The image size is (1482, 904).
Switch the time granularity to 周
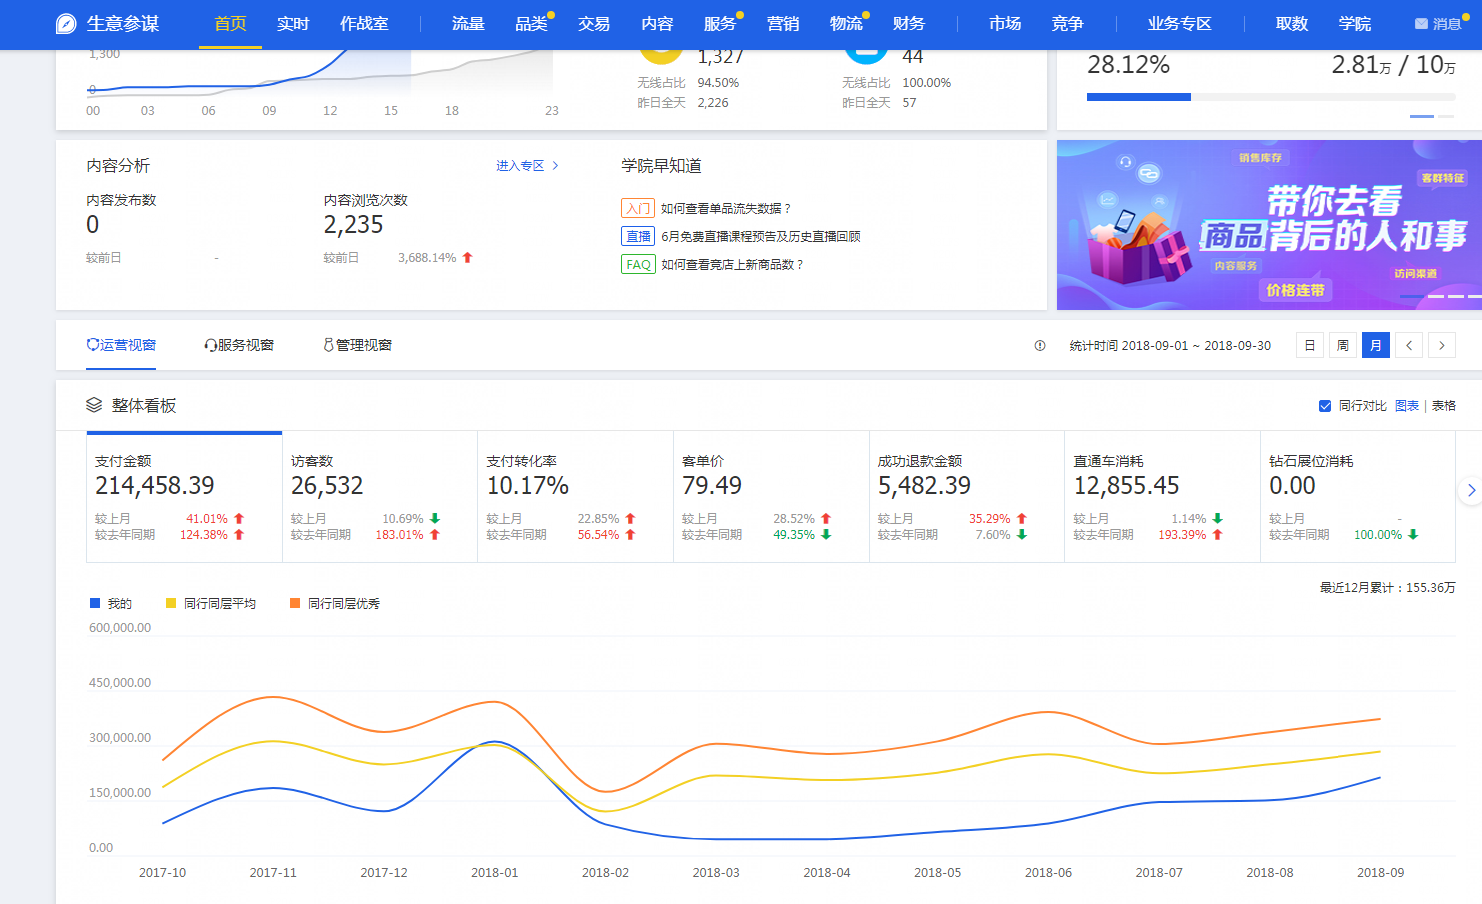pos(1343,346)
